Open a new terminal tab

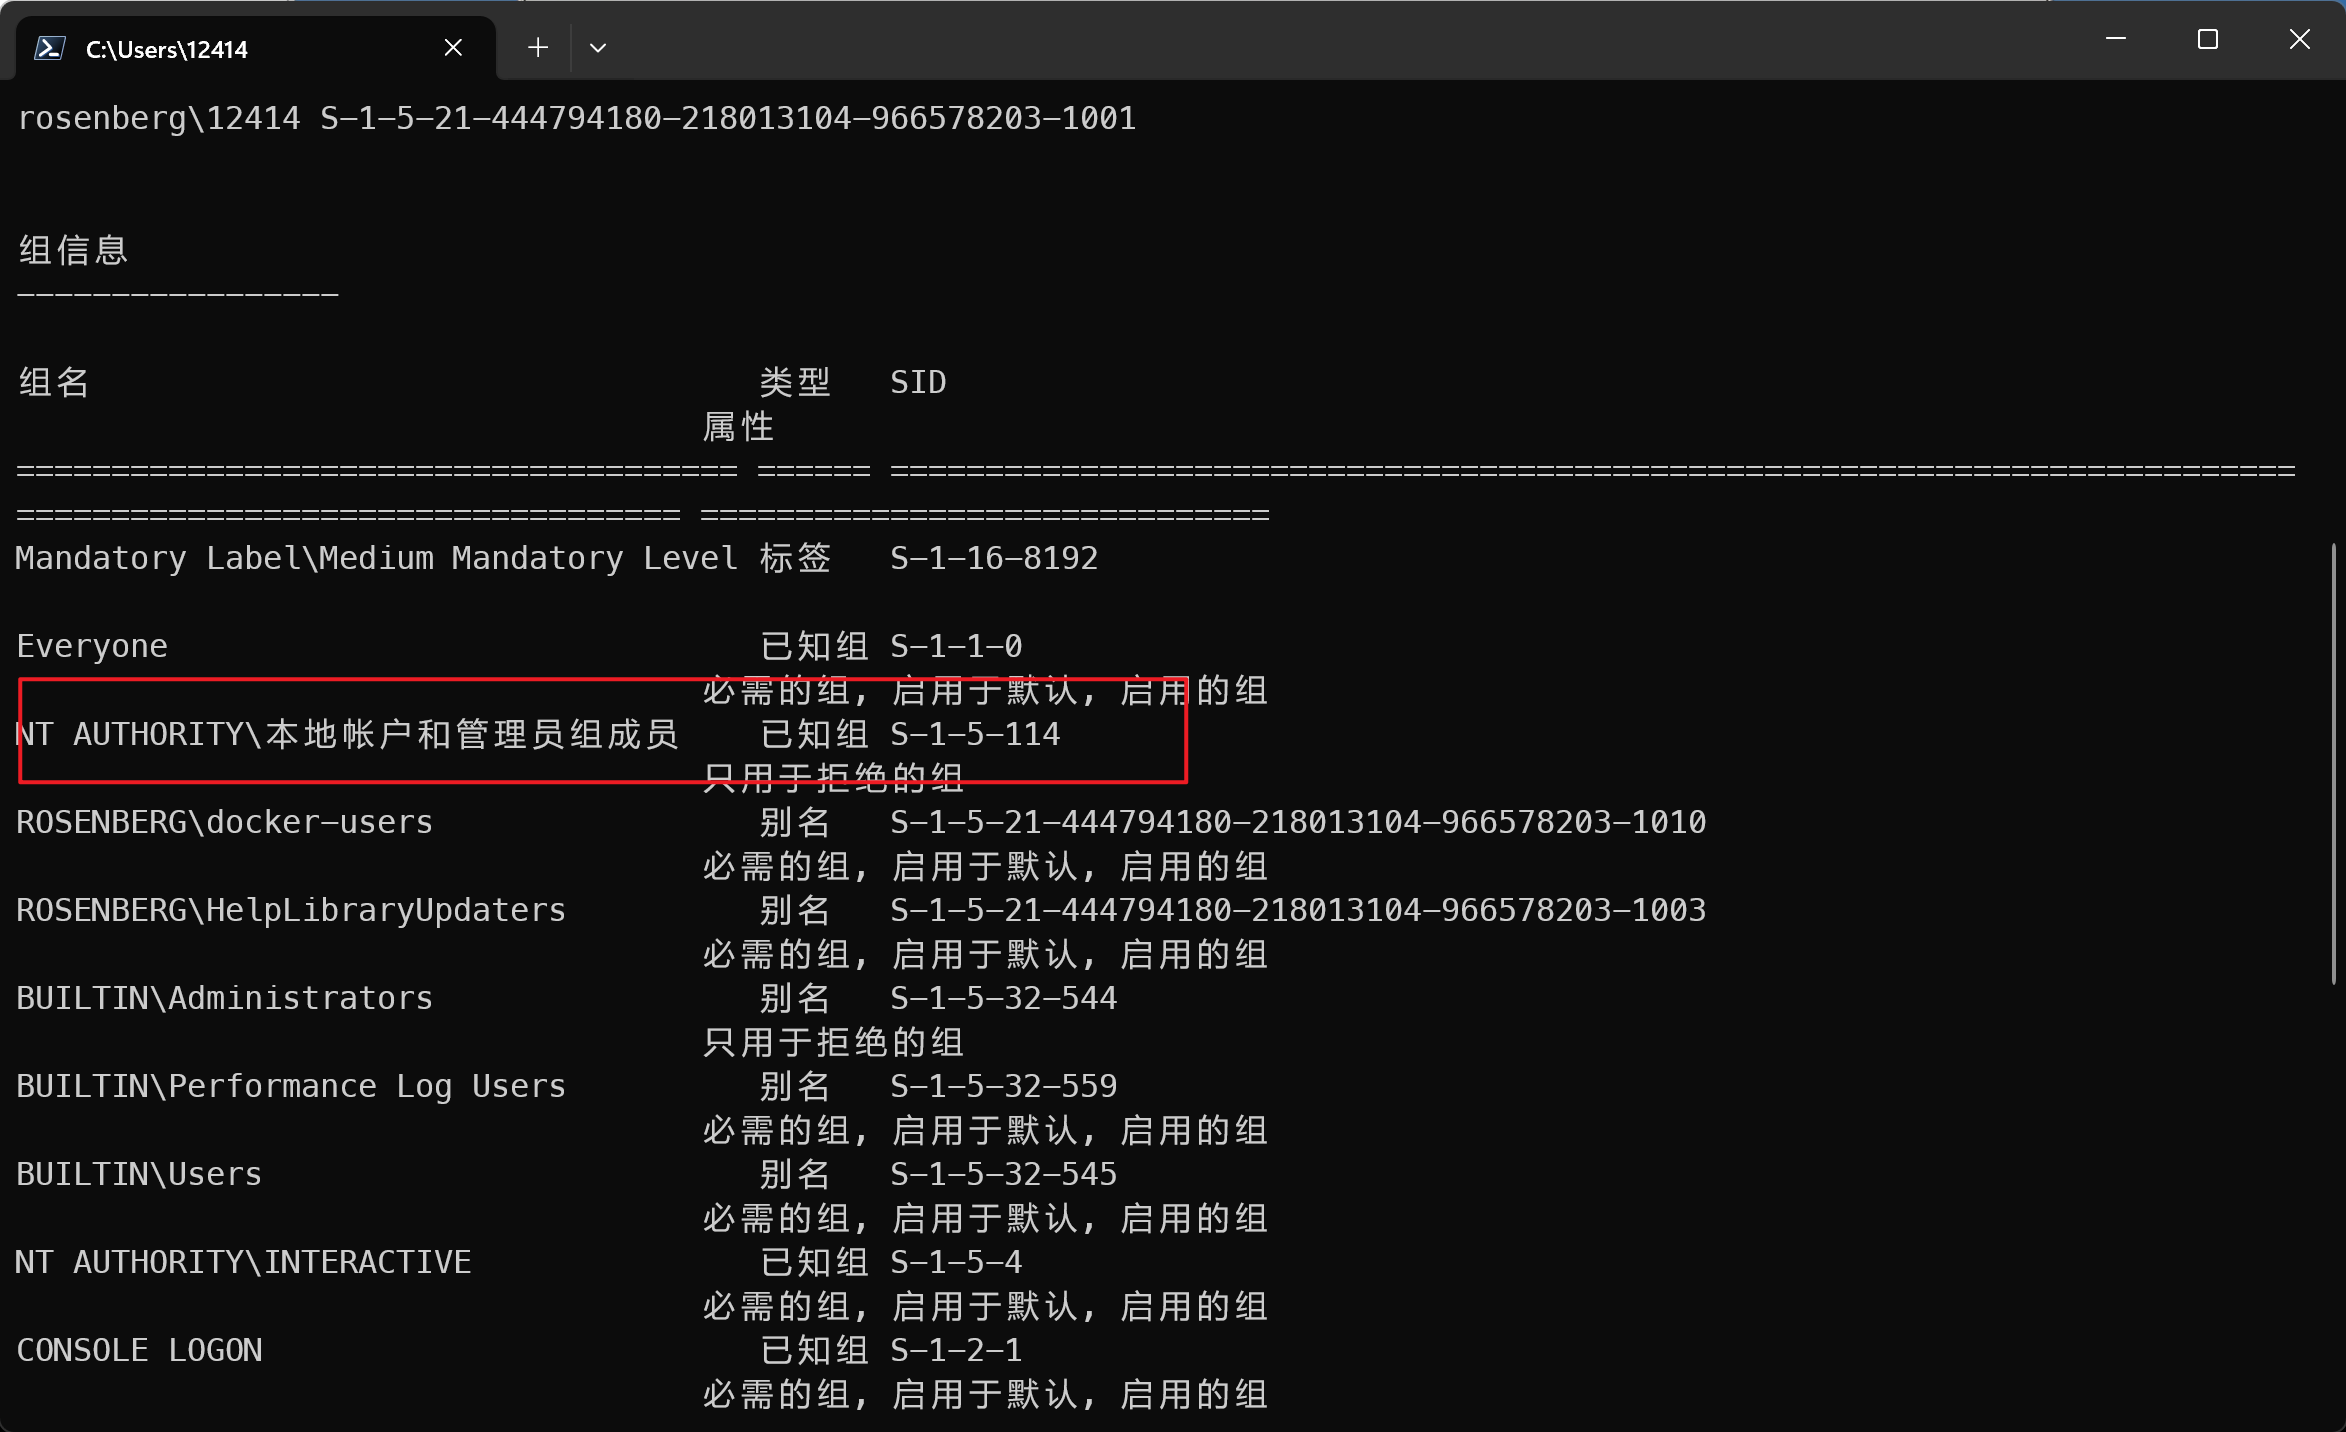pyautogui.click(x=538, y=47)
